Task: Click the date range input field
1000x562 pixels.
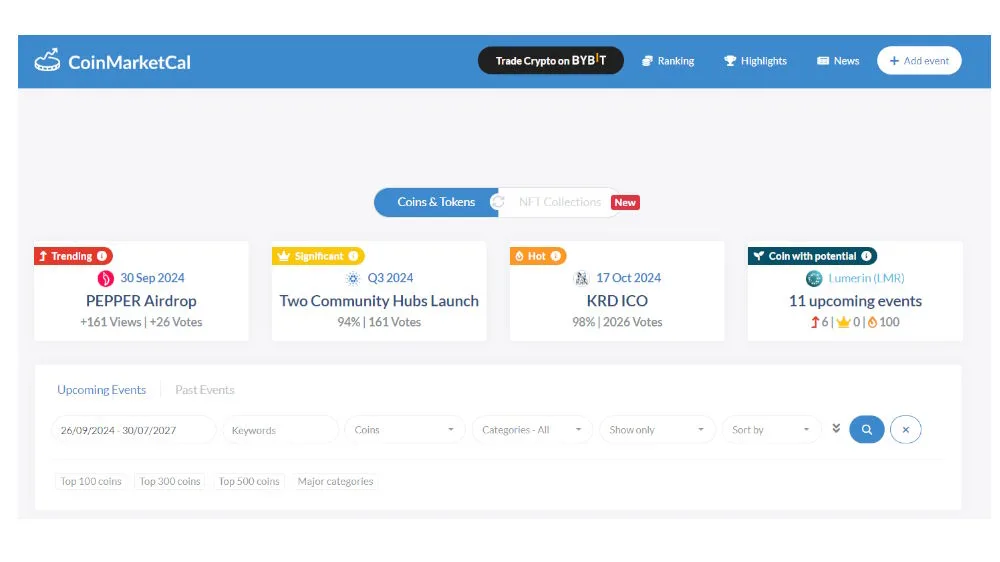Action: (134, 430)
